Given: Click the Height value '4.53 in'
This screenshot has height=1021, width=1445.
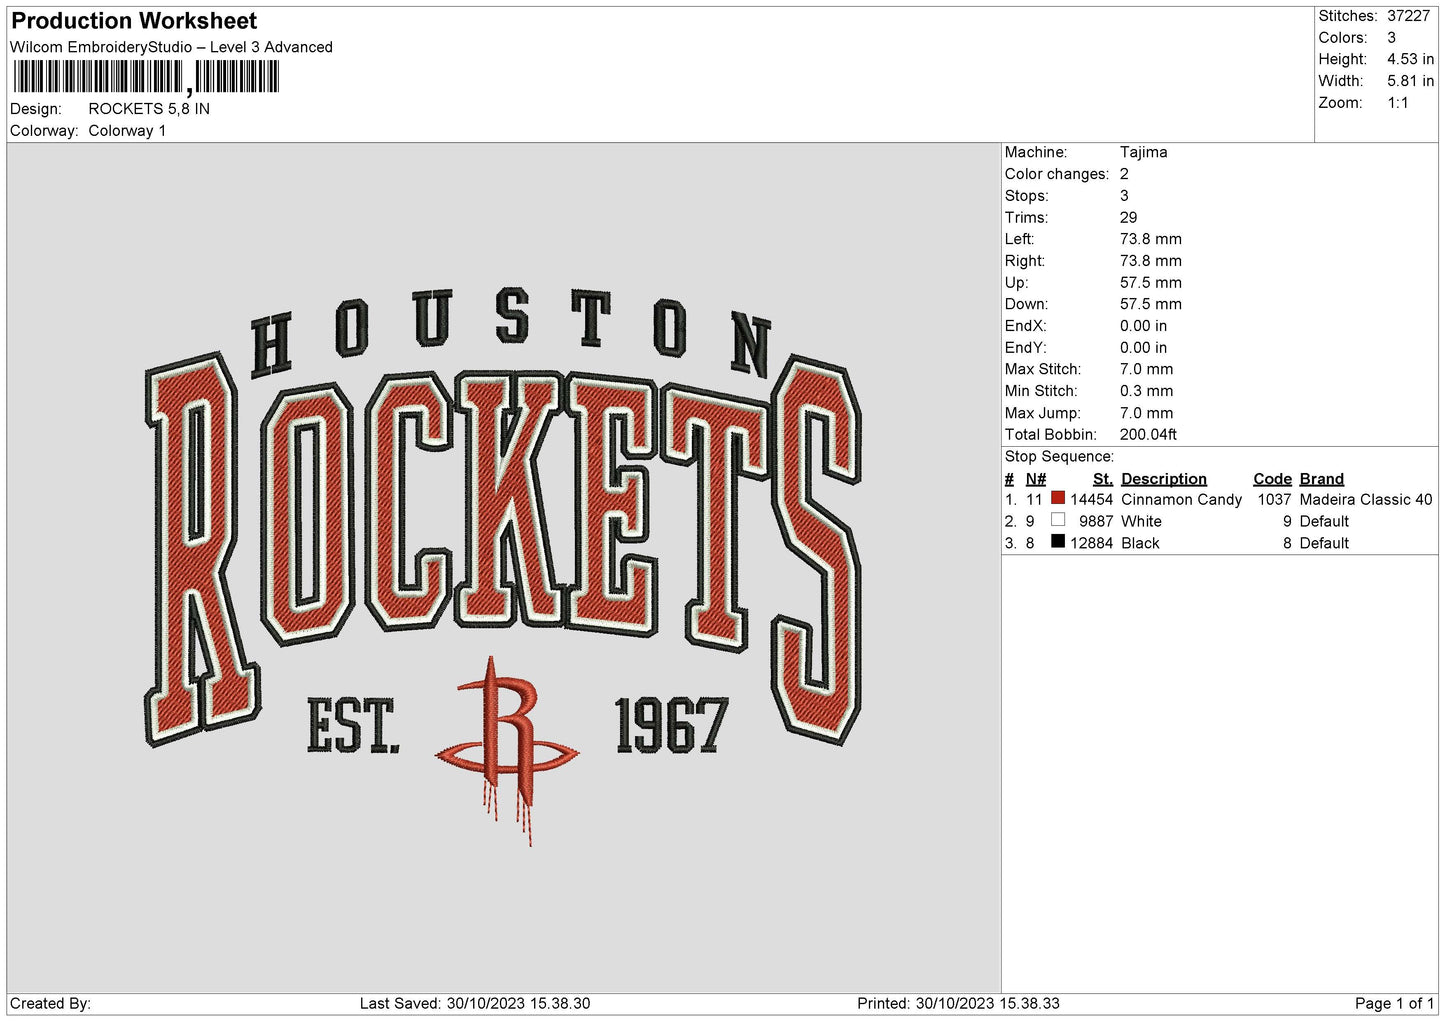Looking at the screenshot, I should click(1411, 59).
